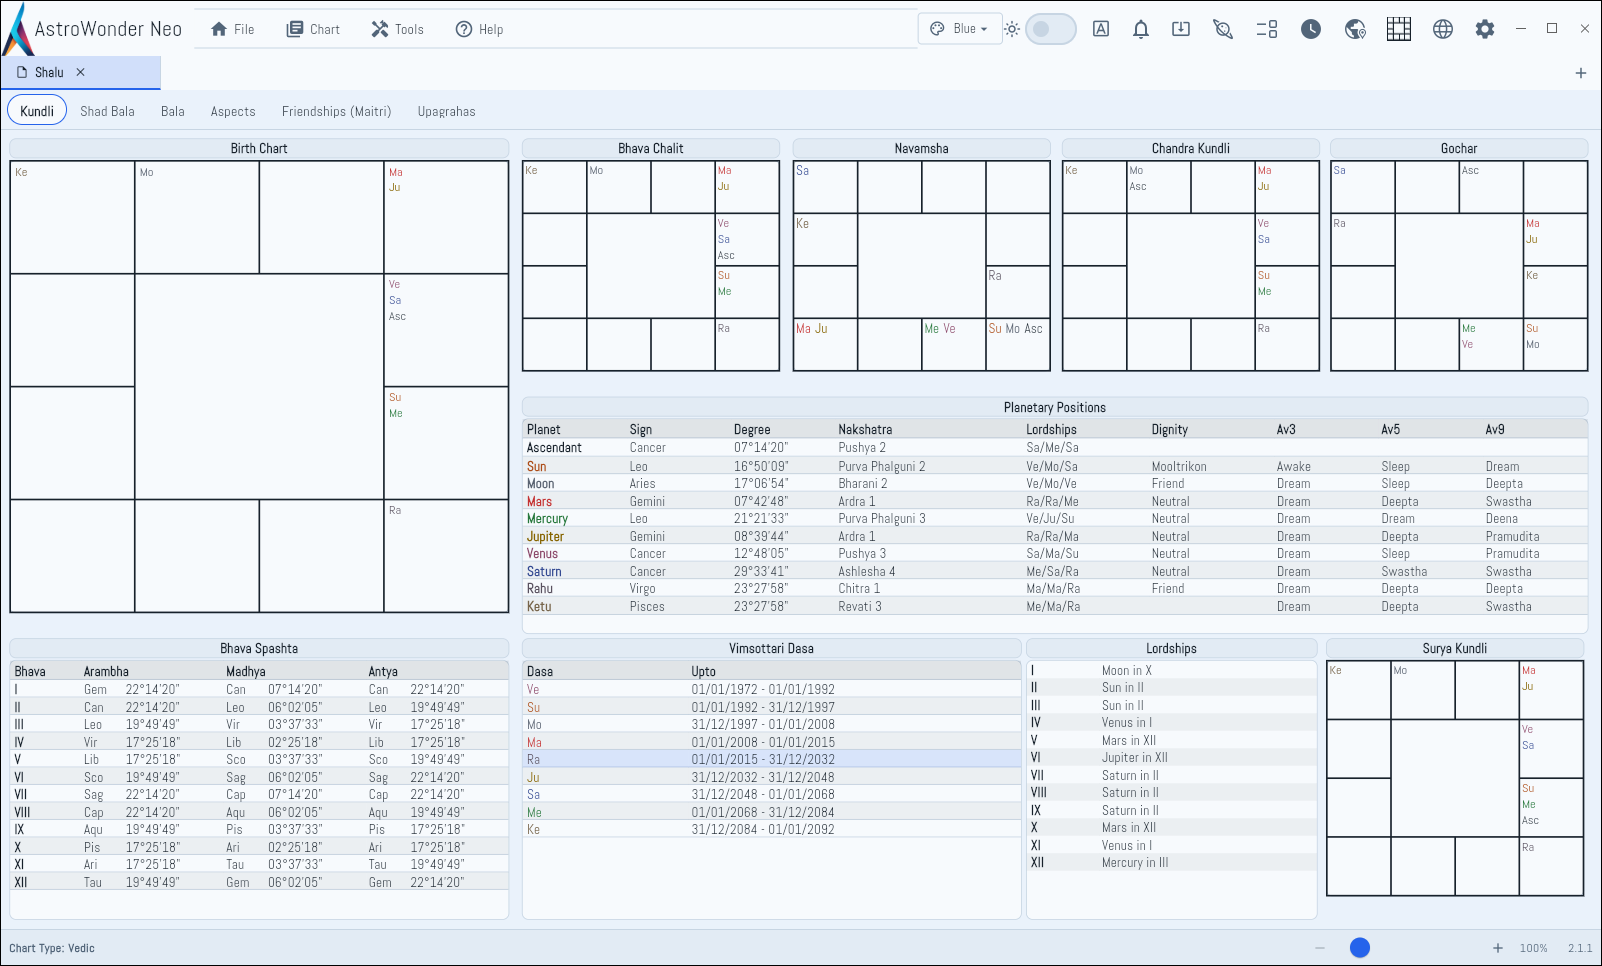Image resolution: width=1602 pixels, height=966 pixels.
Task: Click the Navamsha chart title
Action: [921, 148]
